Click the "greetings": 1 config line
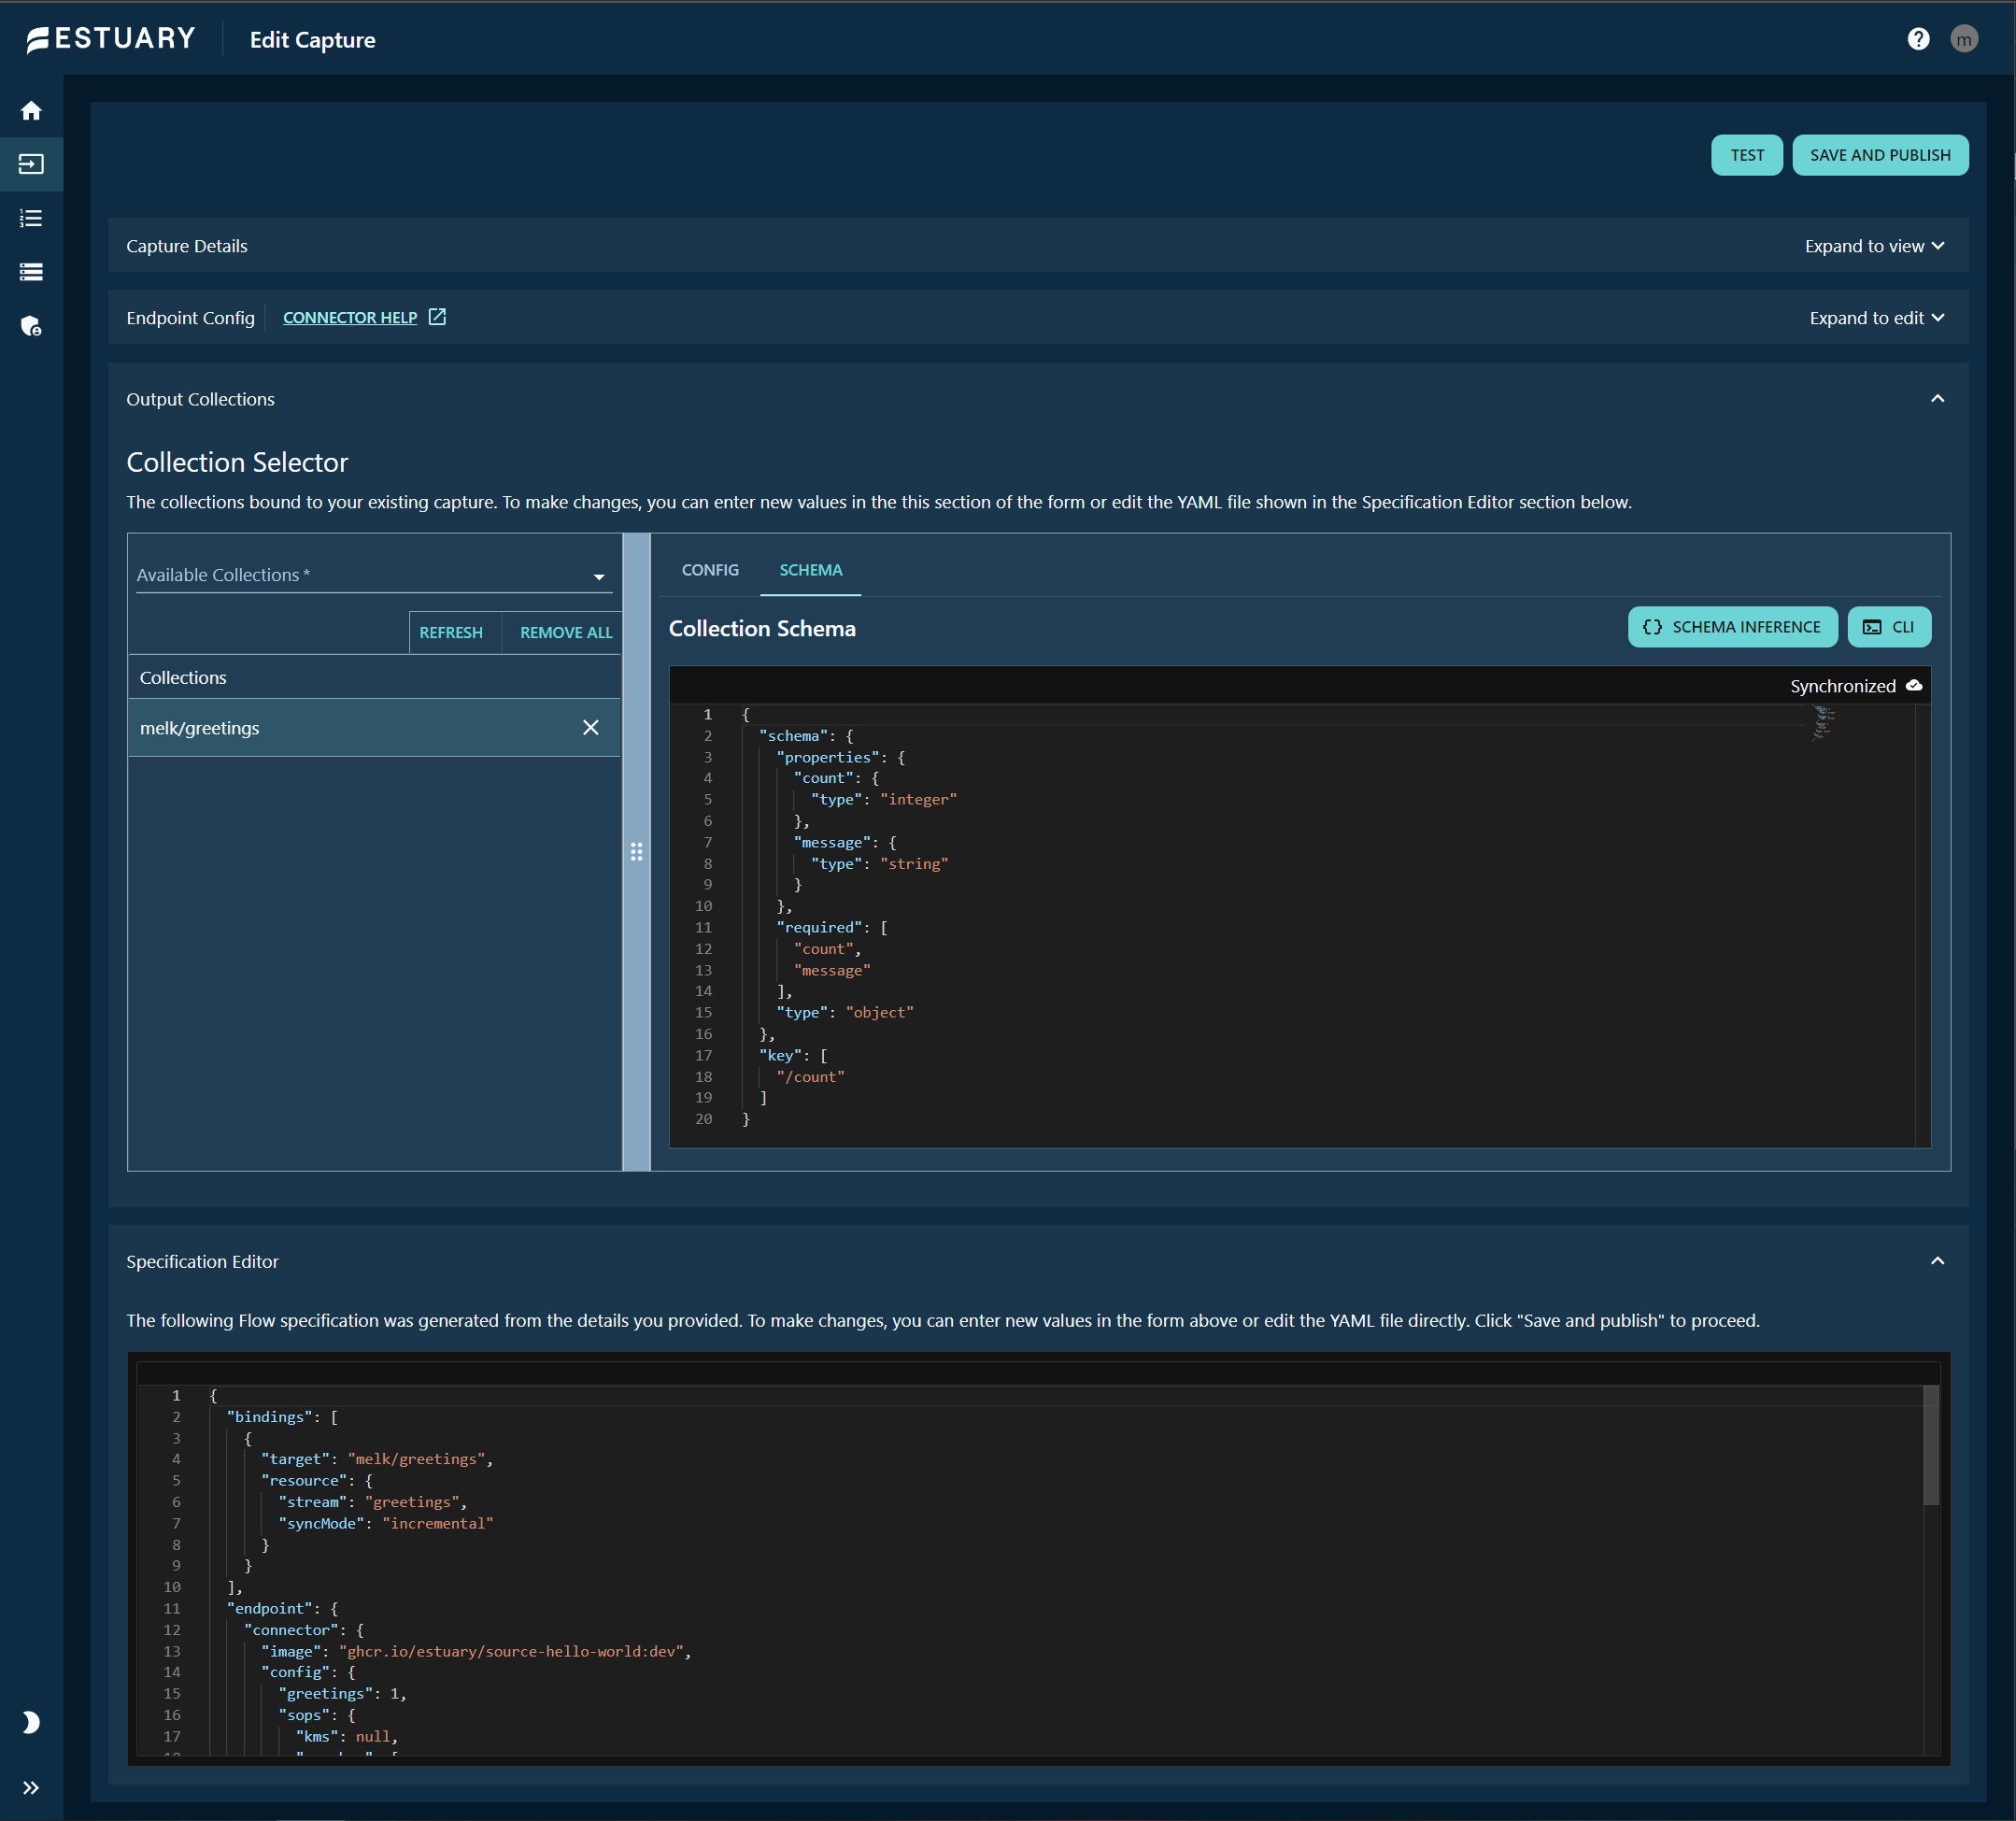Viewport: 2016px width, 1821px height. pos(342,1694)
